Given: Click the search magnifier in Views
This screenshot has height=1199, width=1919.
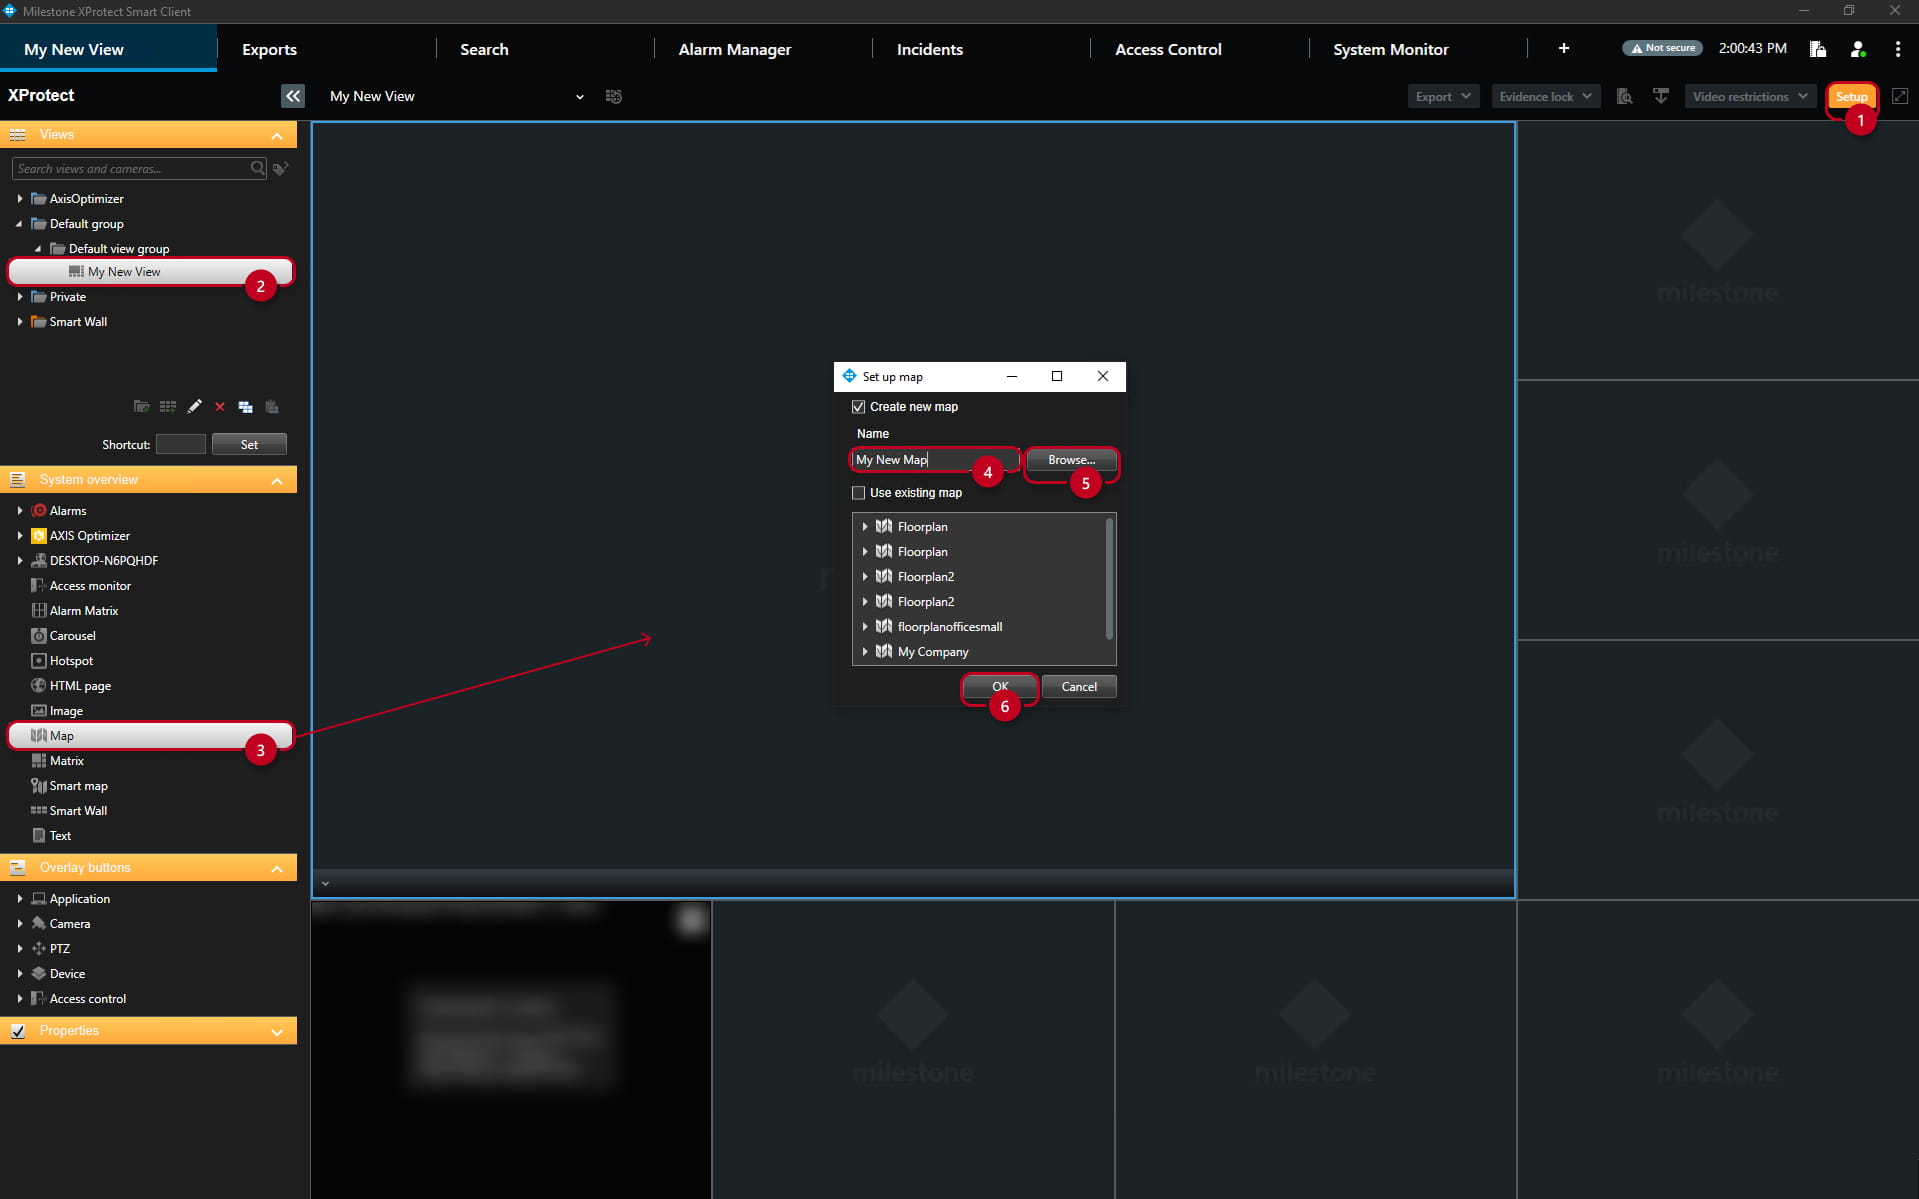Looking at the screenshot, I should click(x=258, y=168).
